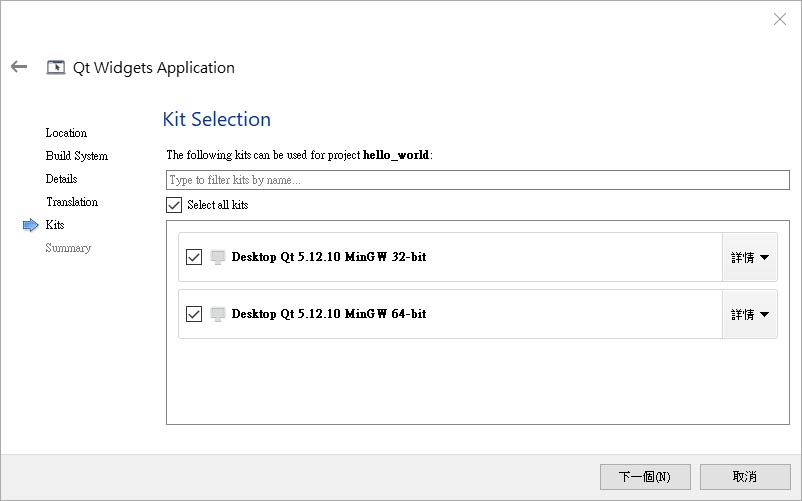The height and width of the screenshot is (501, 802).
Task: Select the Translation wizard step
Action: point(72,202)
